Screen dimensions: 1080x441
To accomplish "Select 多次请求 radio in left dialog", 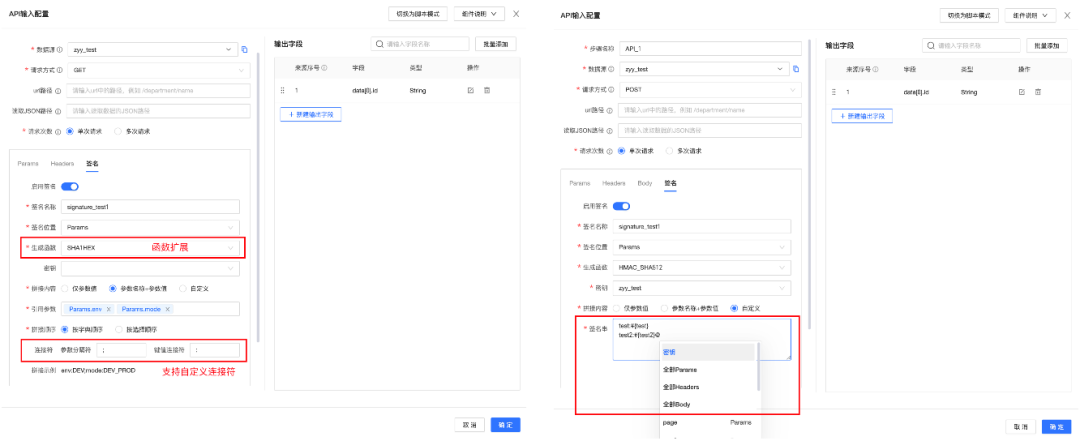I will tap(118, 131).
